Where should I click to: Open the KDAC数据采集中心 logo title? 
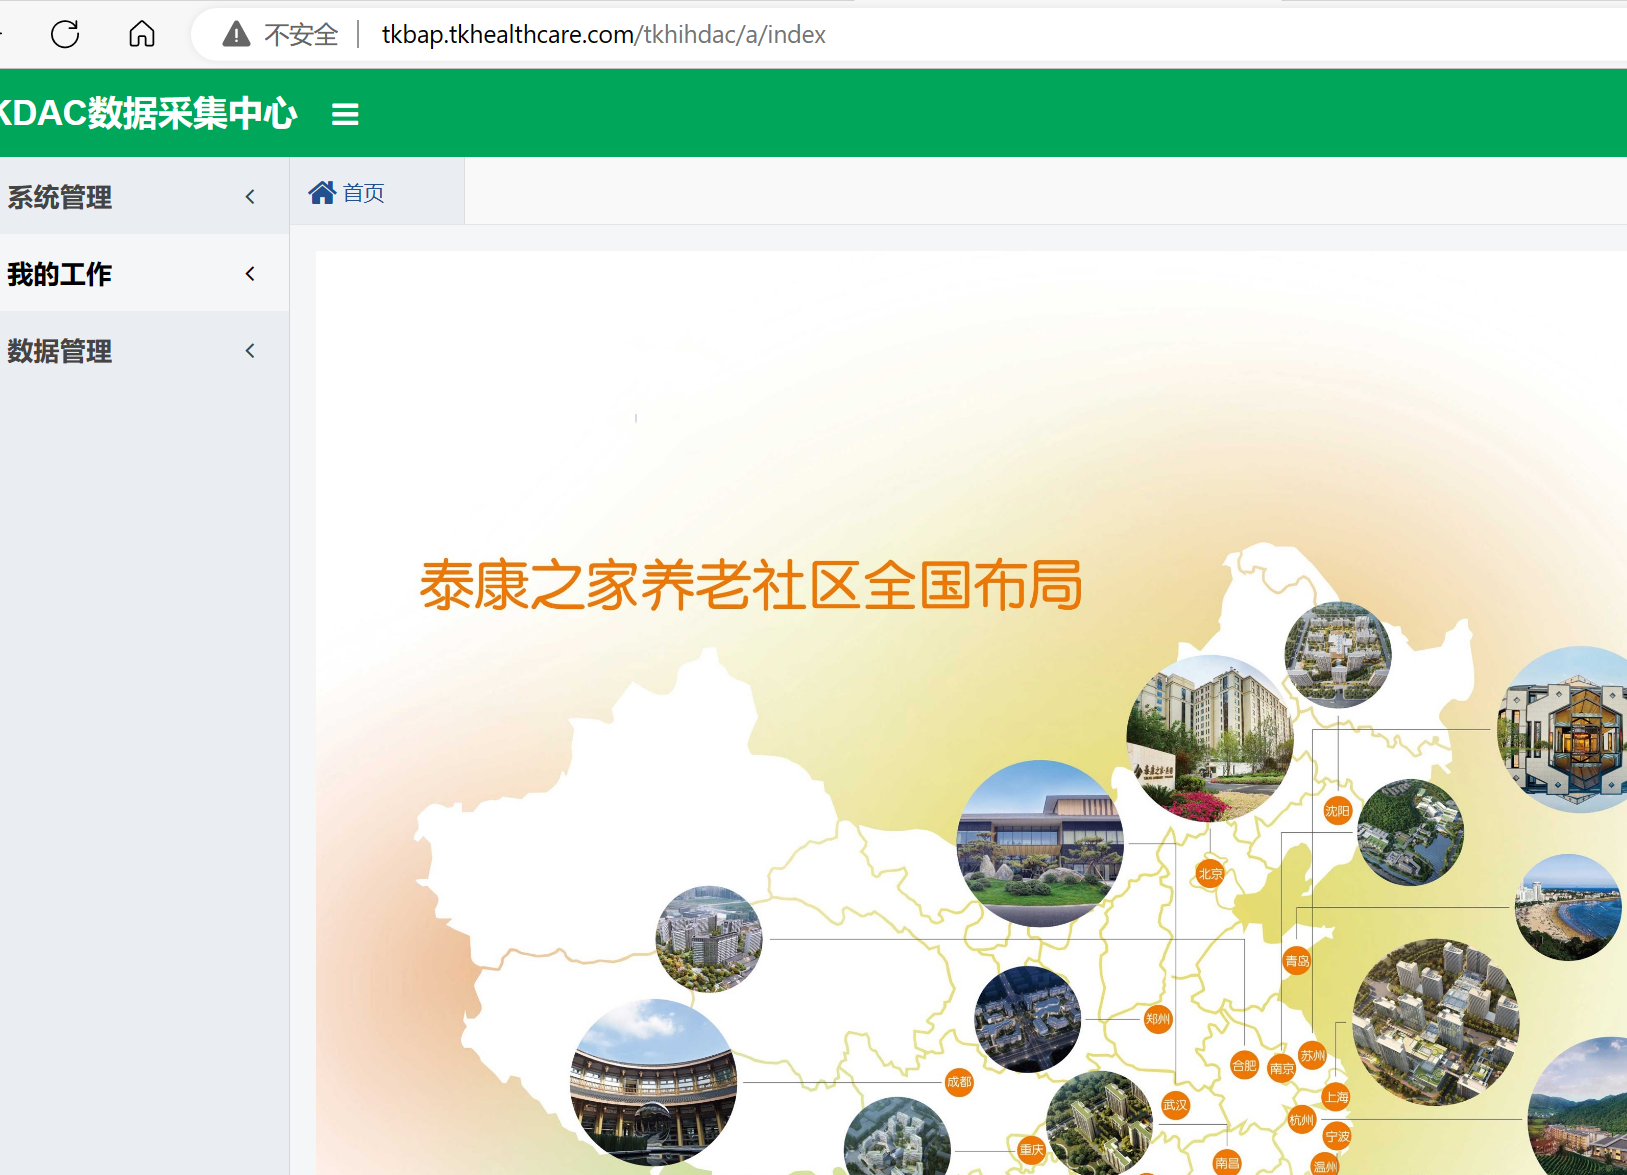[148, 113]
